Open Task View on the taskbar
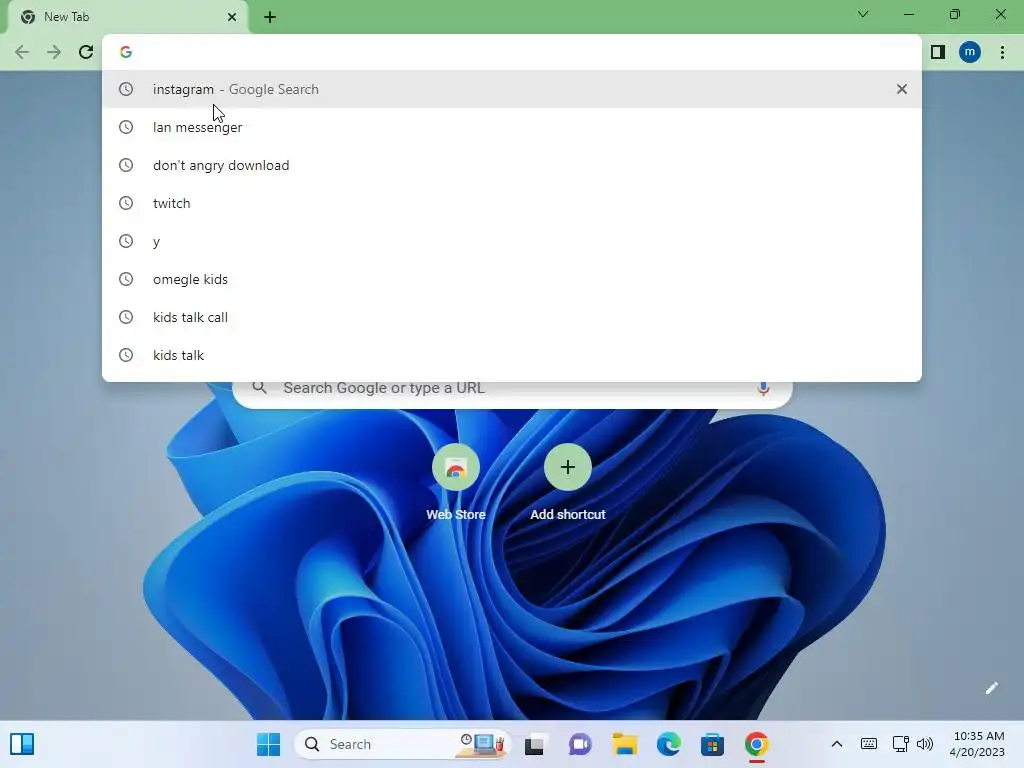 click(x=534, y=744)
